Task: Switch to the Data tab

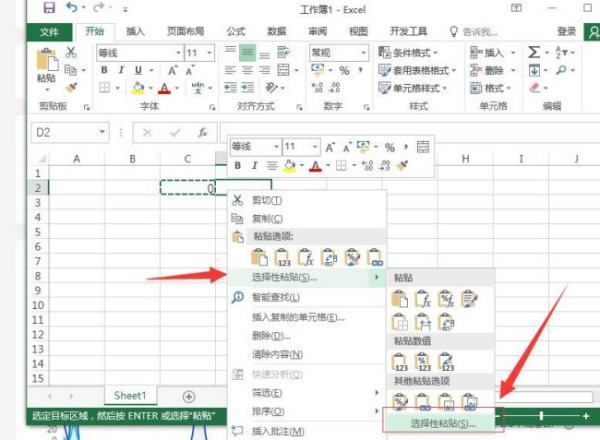Action: pos(277,31)
